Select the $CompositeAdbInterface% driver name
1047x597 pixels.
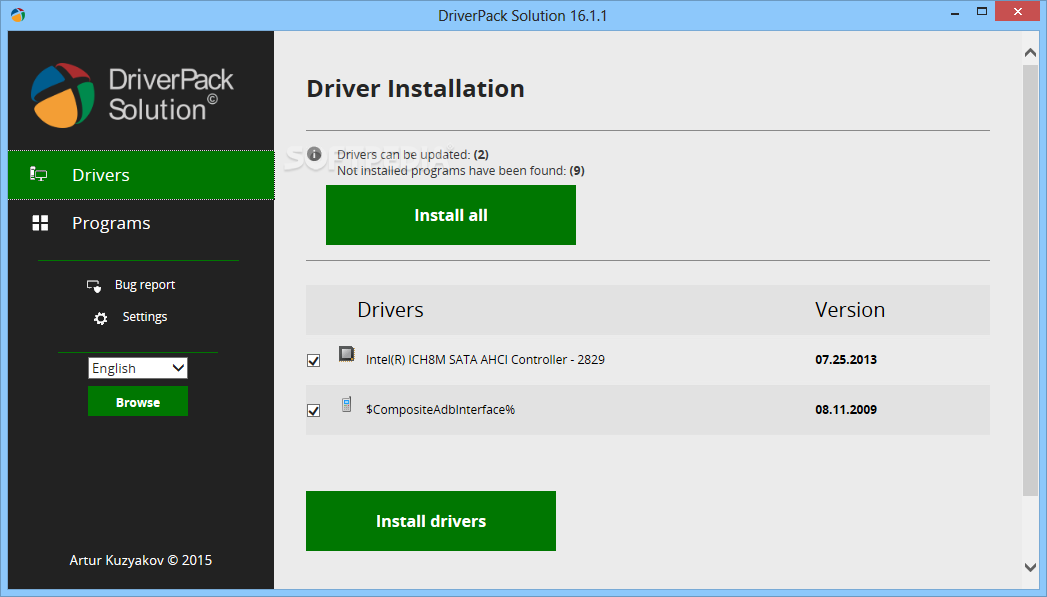click(x=440, y=409)
